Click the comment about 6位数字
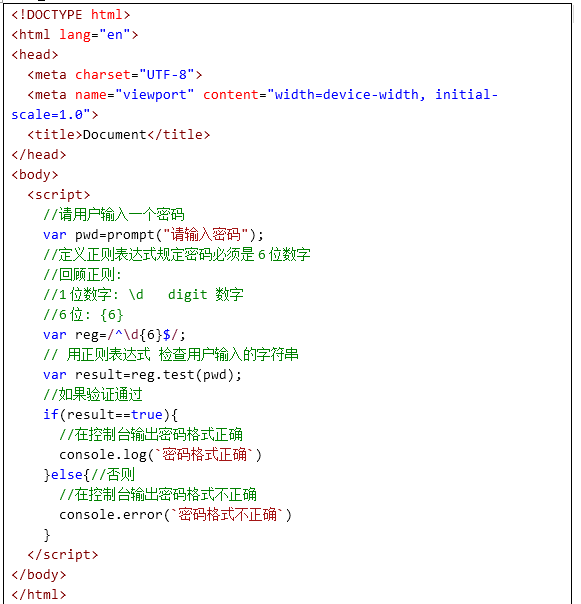Screen dimensions: 581x604 (177, 255)
